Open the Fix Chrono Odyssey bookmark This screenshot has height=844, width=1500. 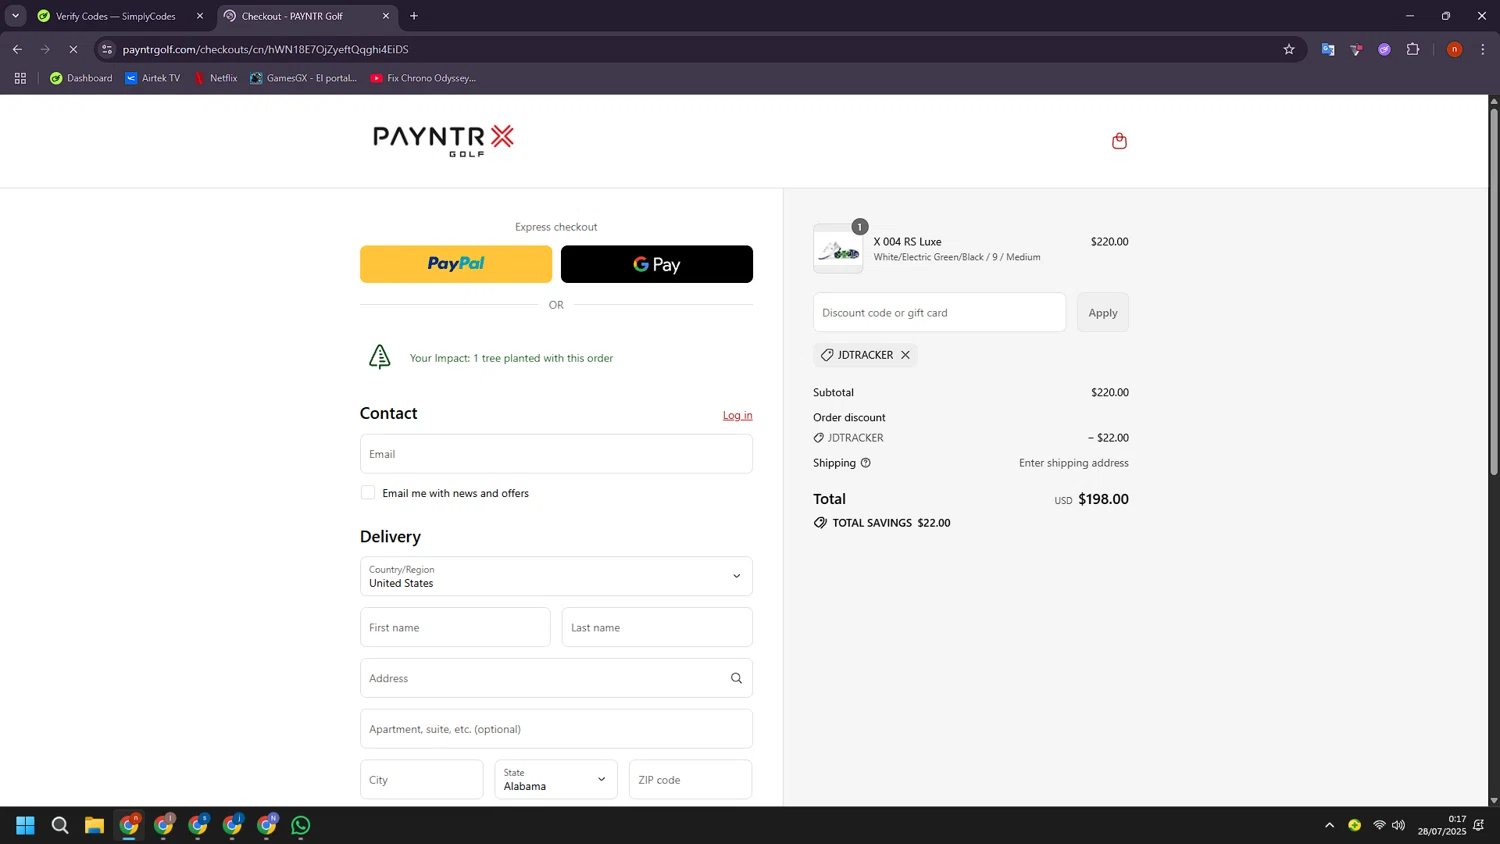point(423,78)
